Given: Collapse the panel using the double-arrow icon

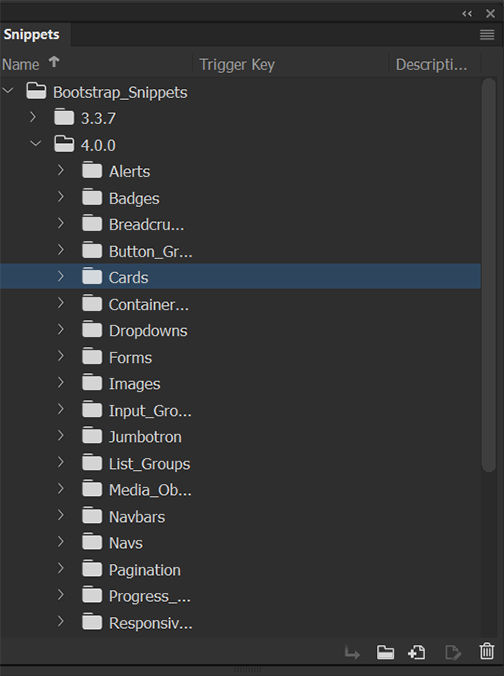Looking at the screenshot, I should click(467, 14).
